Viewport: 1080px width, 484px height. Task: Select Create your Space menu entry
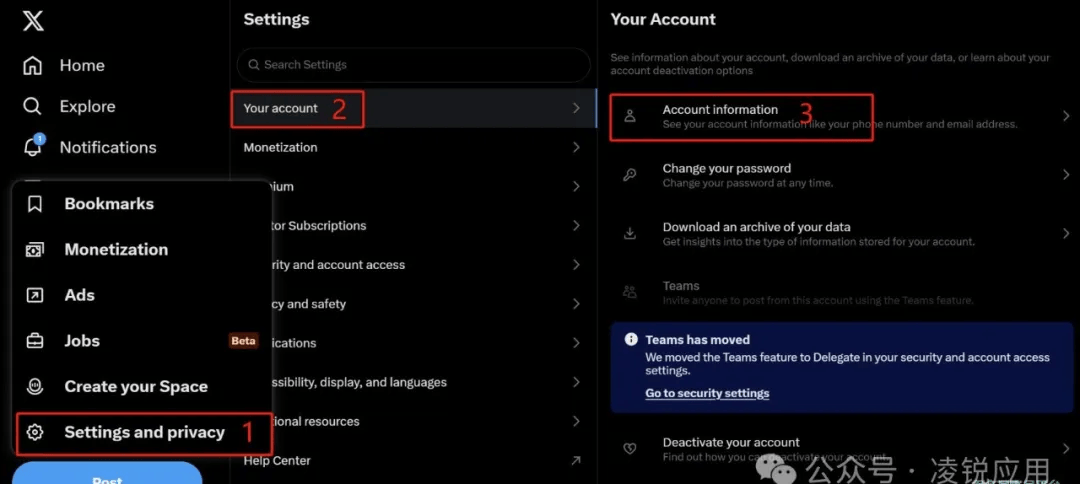(142, 386)
